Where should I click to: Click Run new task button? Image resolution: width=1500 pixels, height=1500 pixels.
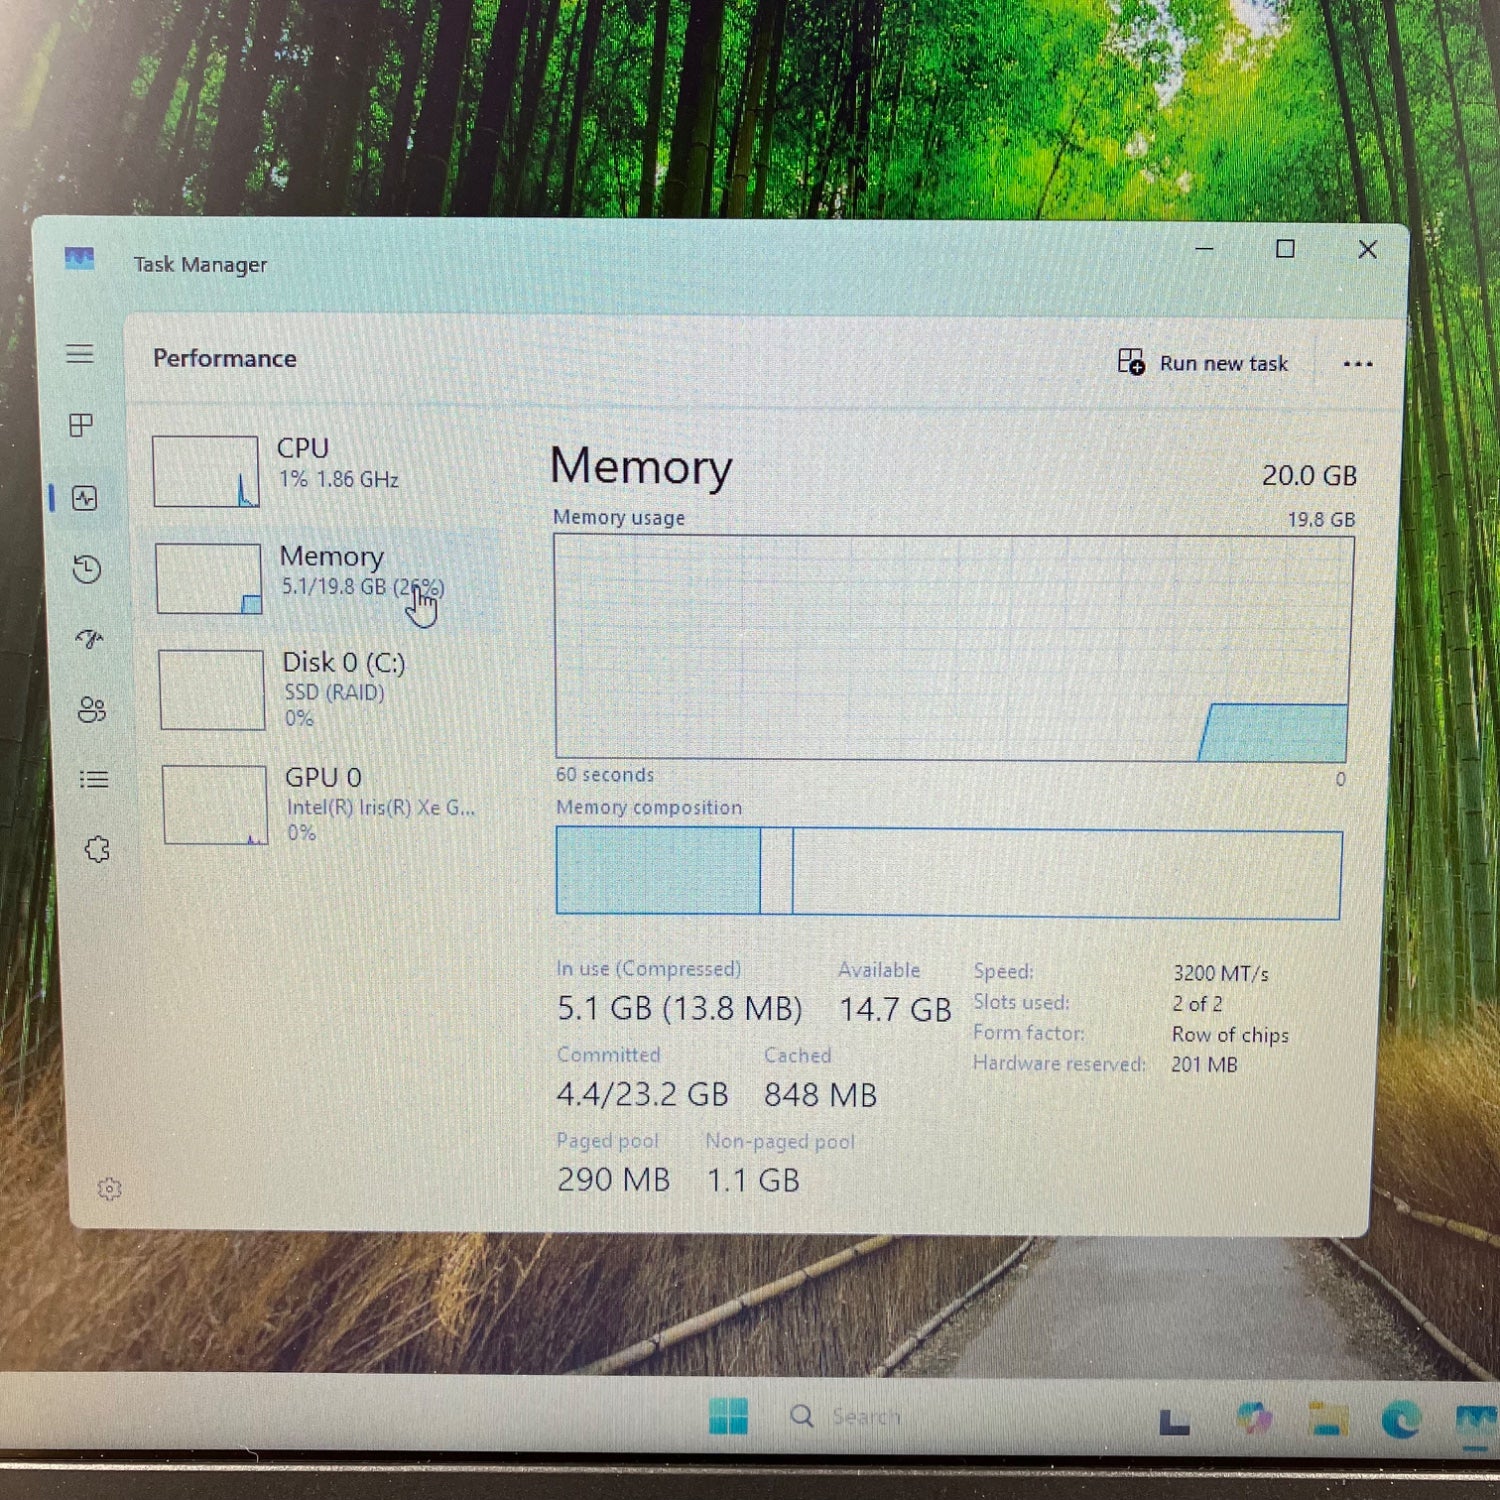pos(1203,363)
